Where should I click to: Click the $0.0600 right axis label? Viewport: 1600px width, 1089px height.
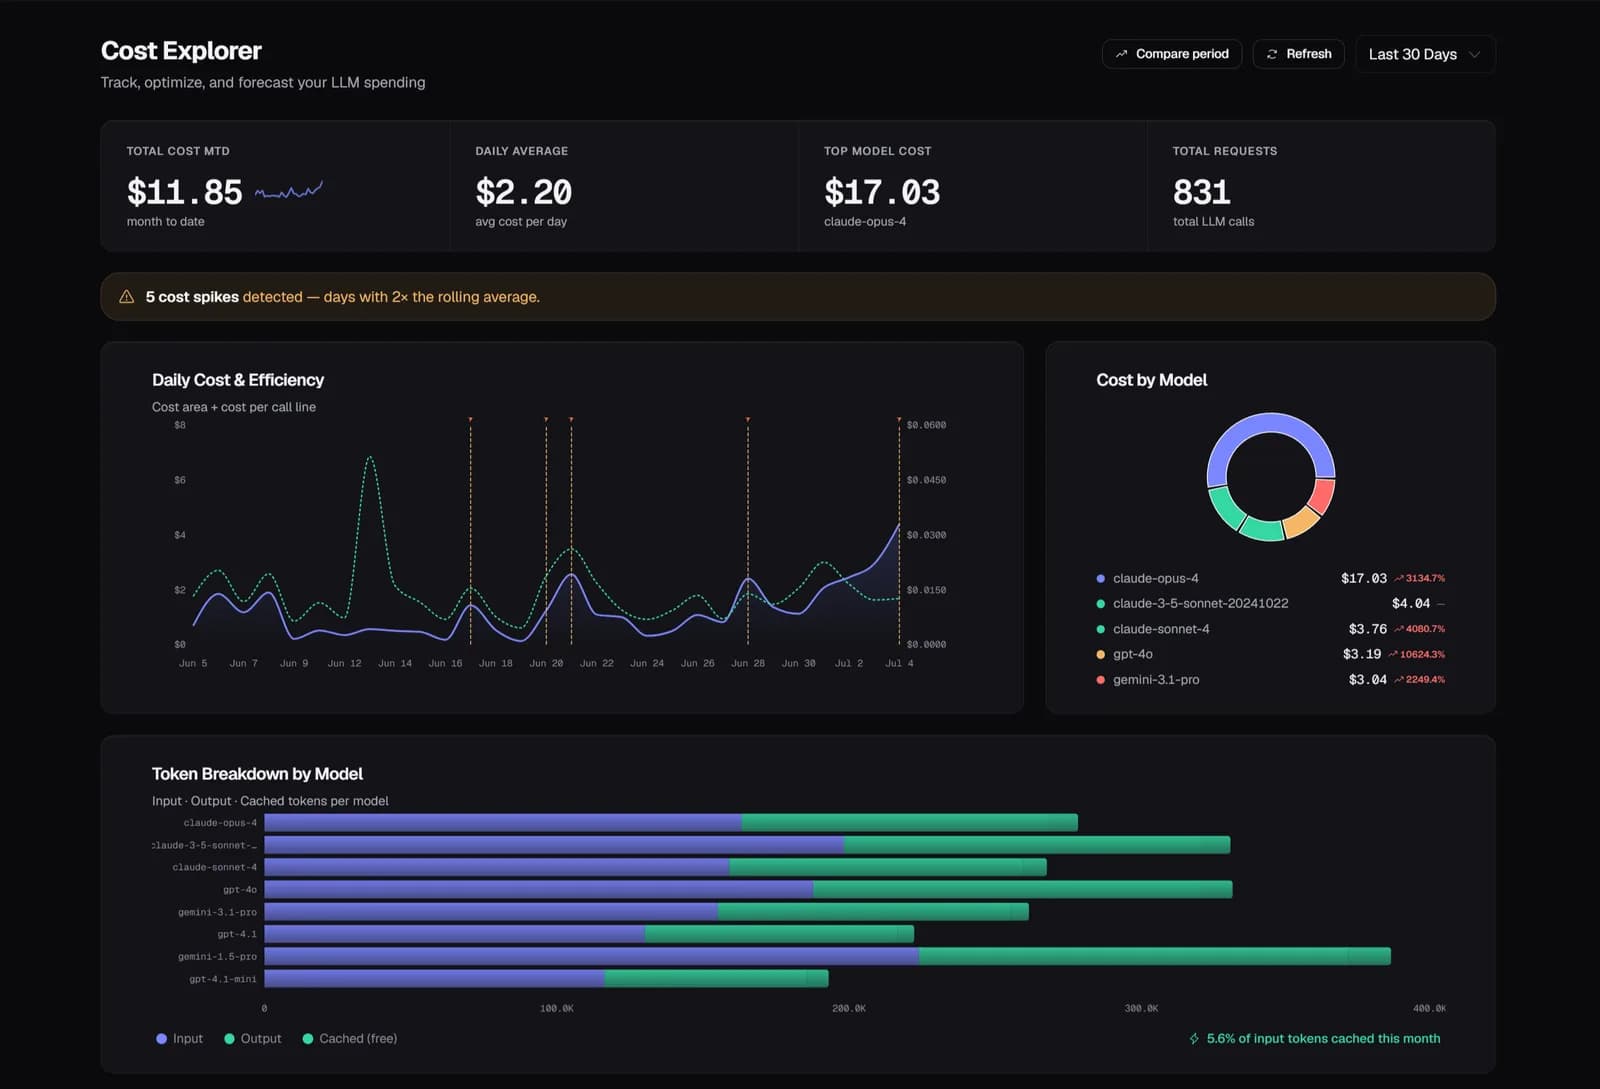[926, 425]
